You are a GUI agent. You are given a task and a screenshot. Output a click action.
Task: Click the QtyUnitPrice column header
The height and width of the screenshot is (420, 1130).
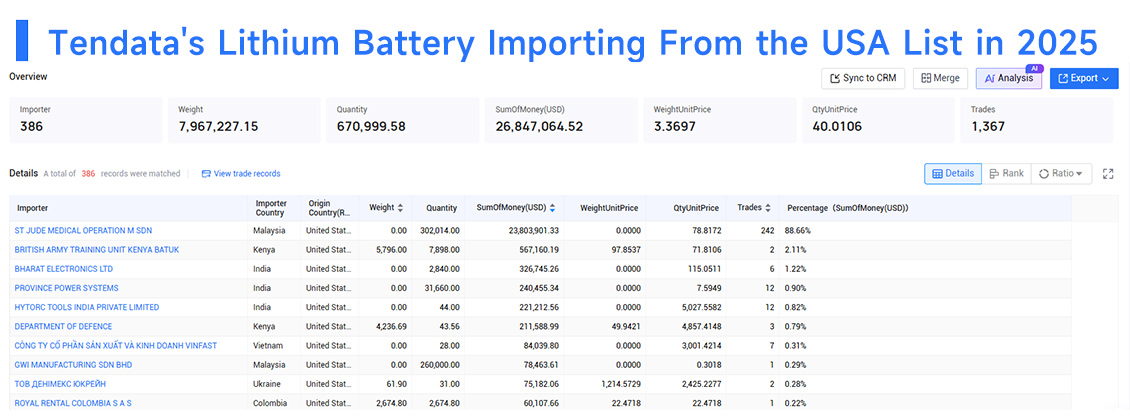[x=685, y=207]
